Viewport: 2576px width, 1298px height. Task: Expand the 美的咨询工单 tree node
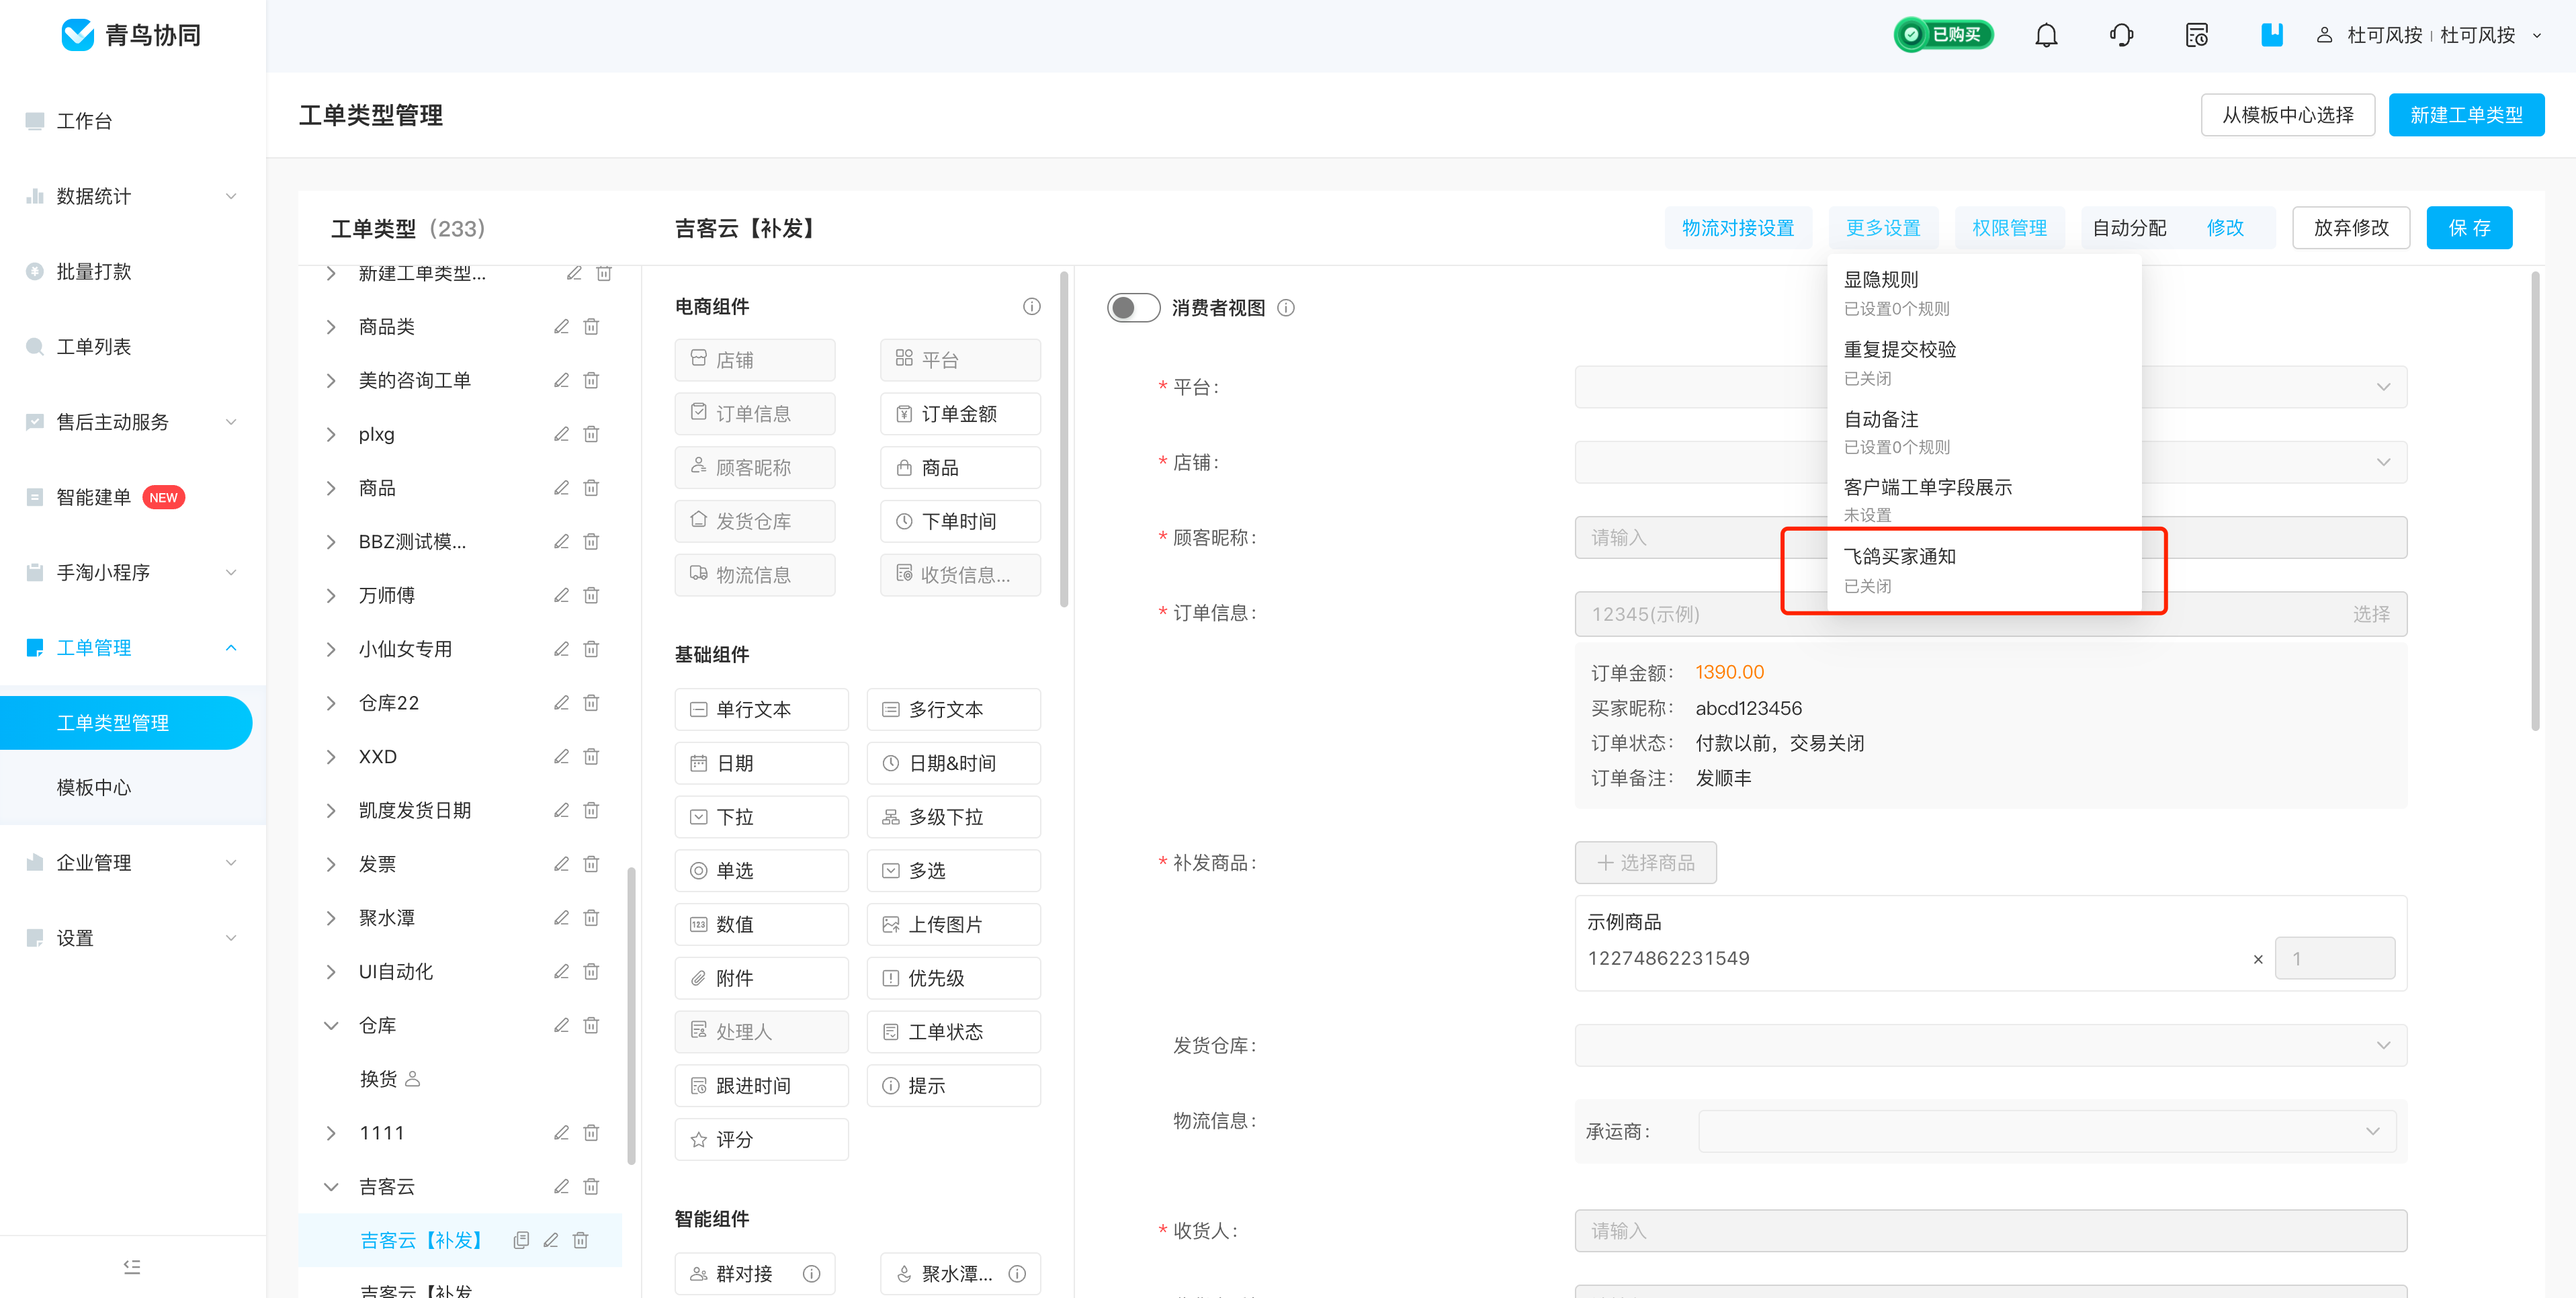[331, 380]
